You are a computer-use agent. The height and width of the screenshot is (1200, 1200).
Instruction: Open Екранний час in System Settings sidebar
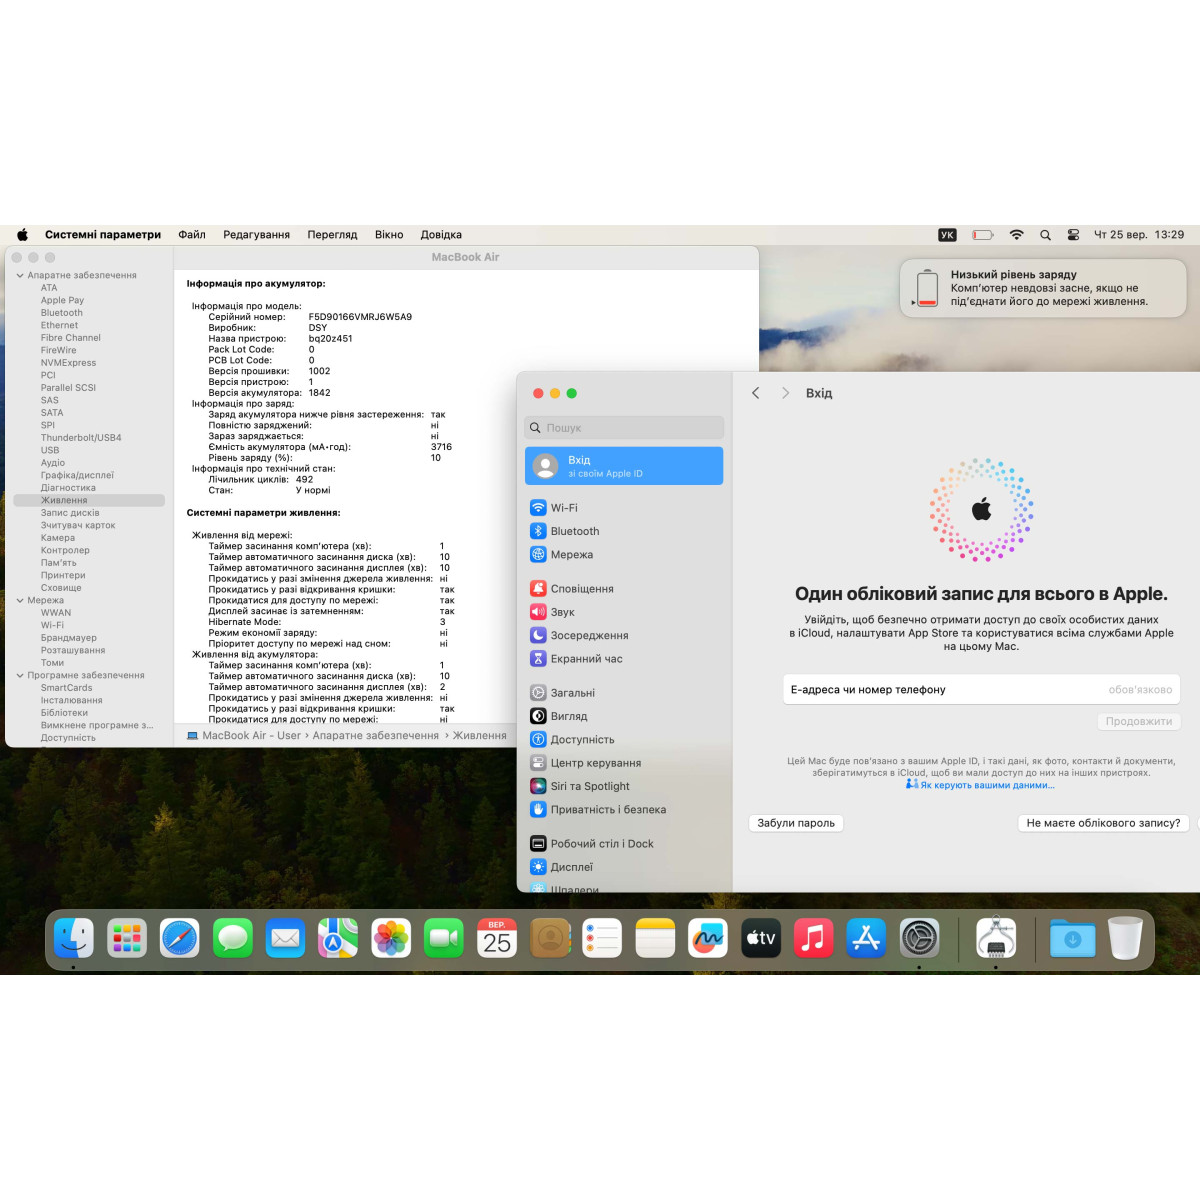[624, 658]
